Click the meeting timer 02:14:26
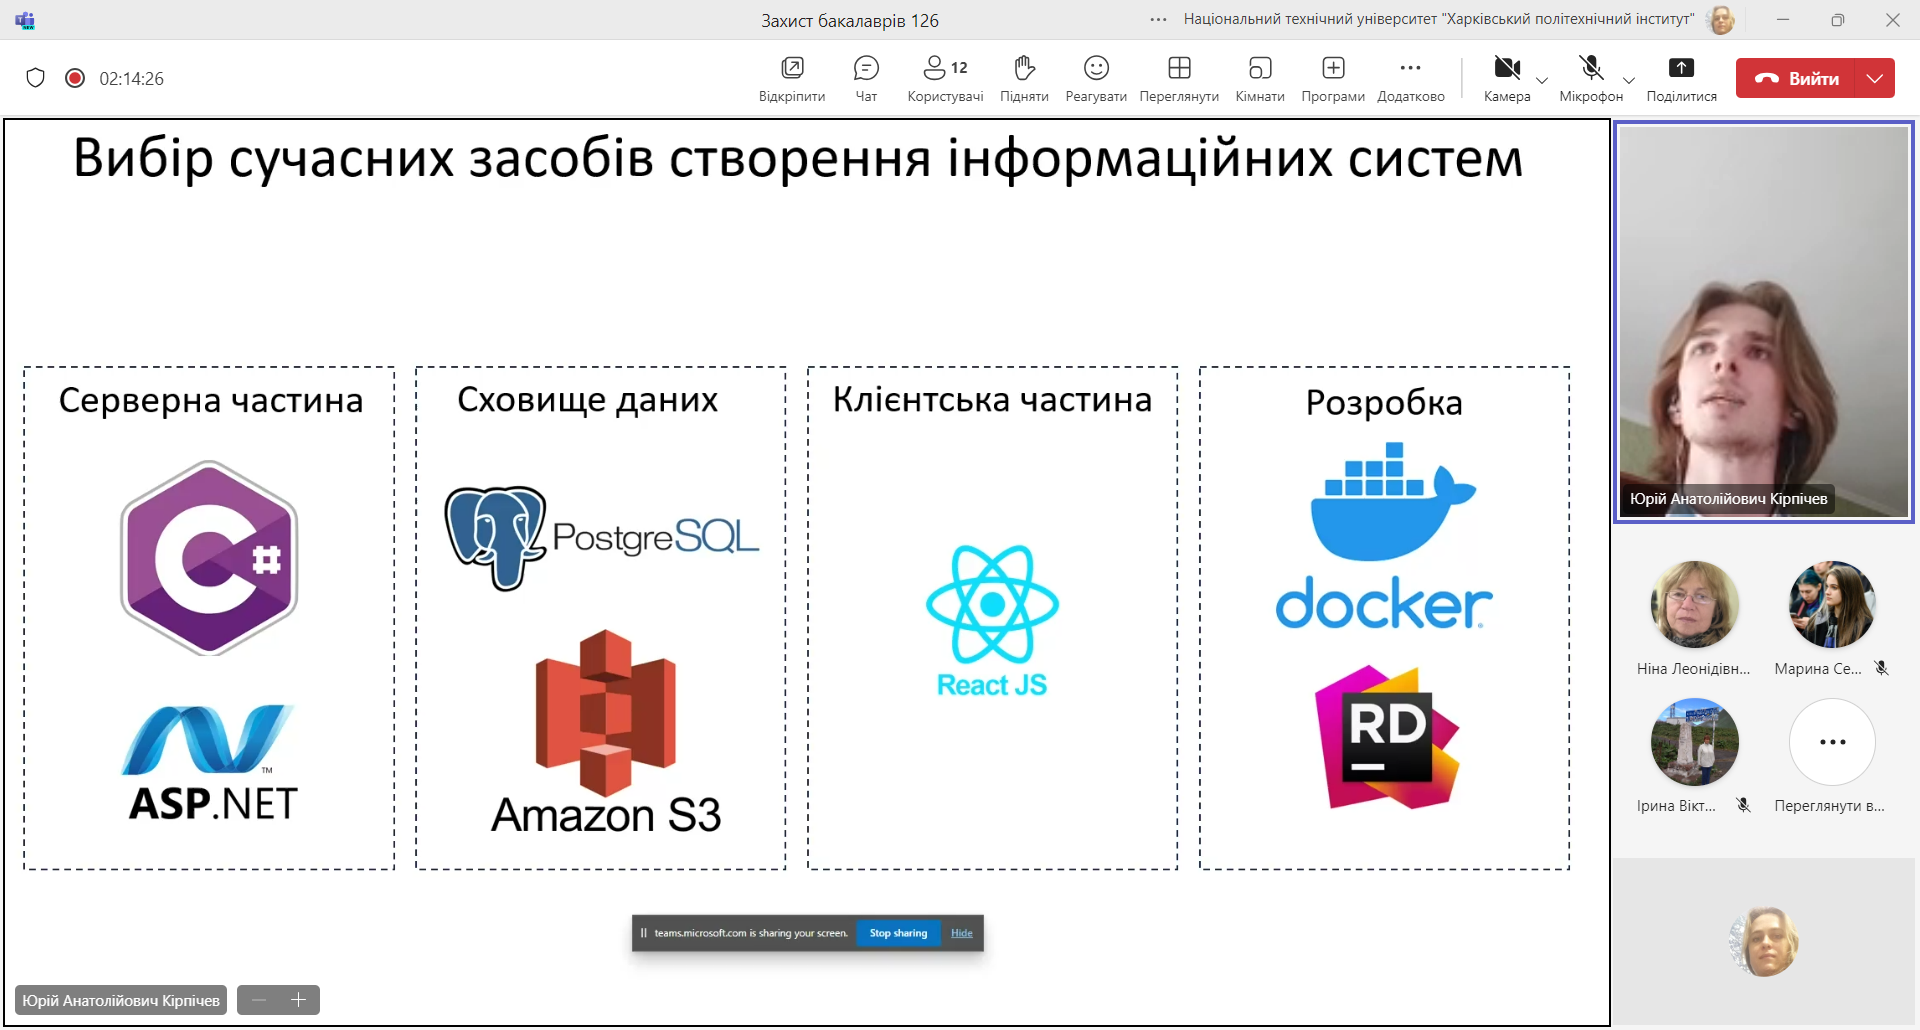Viewport: 1920px width, 1030px height. click(x=131, y=78)
